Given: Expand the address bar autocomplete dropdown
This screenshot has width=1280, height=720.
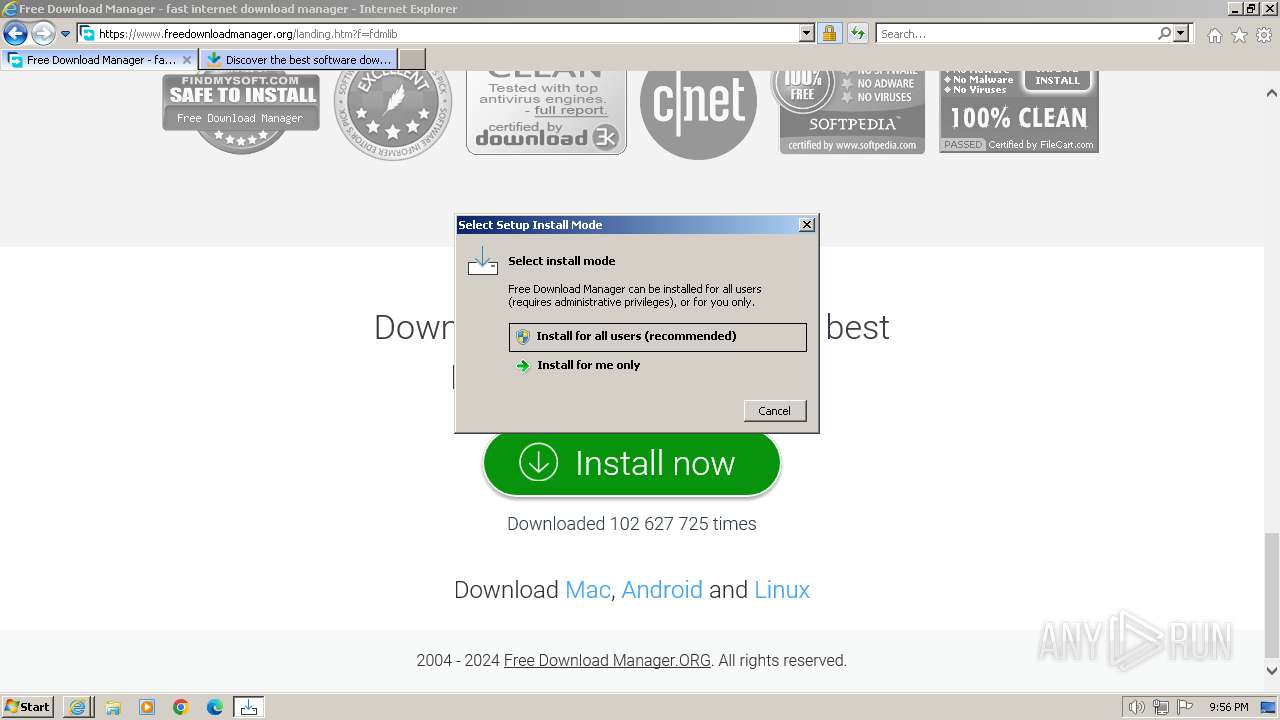Looking at the screenshot, I should [807, 34].
